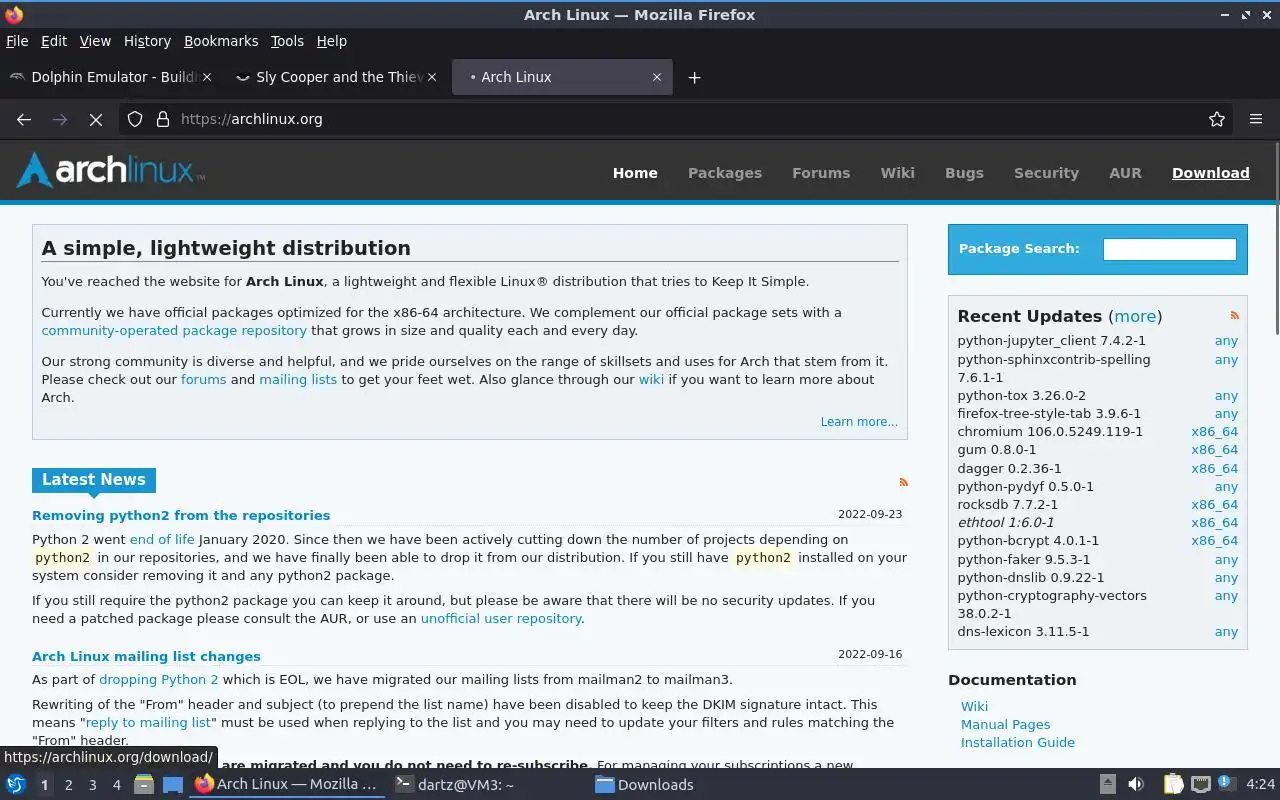Open the update notifier tray icon
This screenshot has width=1280, height=800.
(x=1226, y=784)
